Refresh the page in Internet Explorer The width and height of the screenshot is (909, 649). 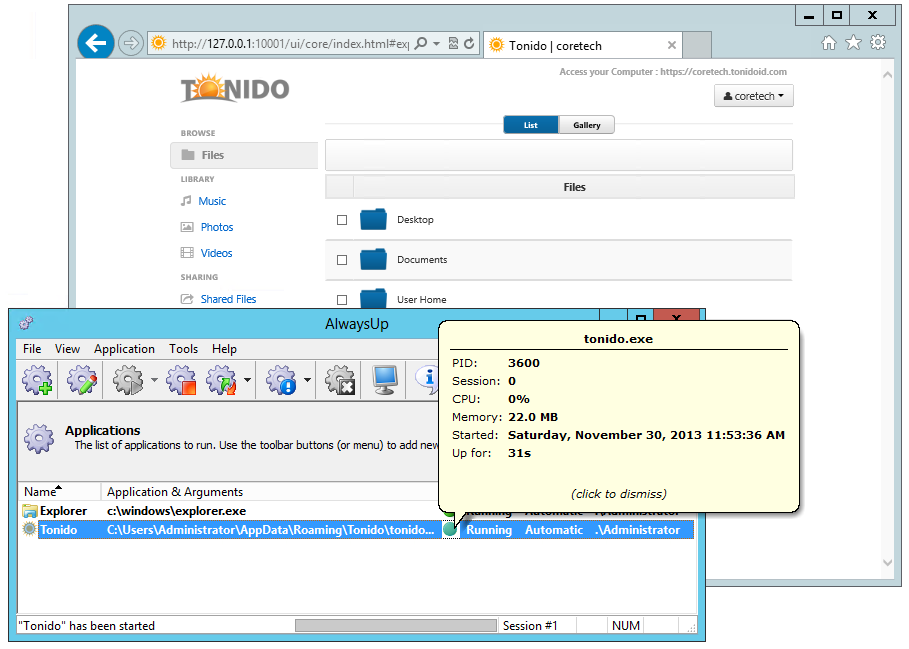point(469,44)
